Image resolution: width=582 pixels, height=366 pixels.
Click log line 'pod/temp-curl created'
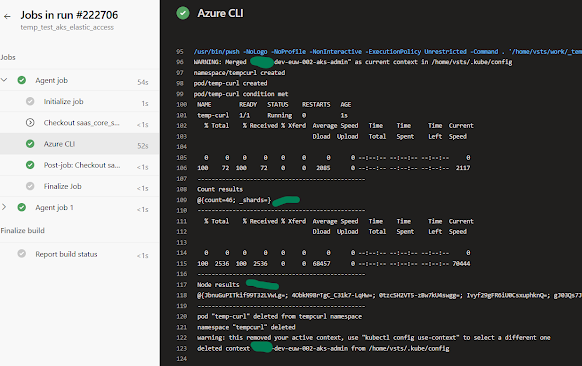coord(230,84)
